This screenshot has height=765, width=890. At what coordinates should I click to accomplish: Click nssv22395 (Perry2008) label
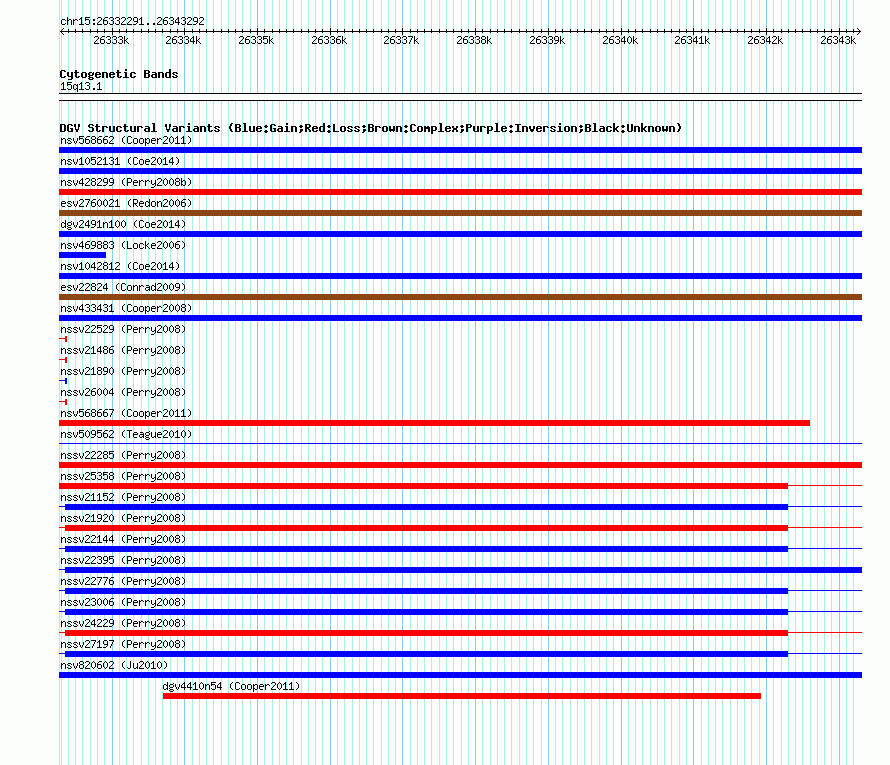point(123,560)
